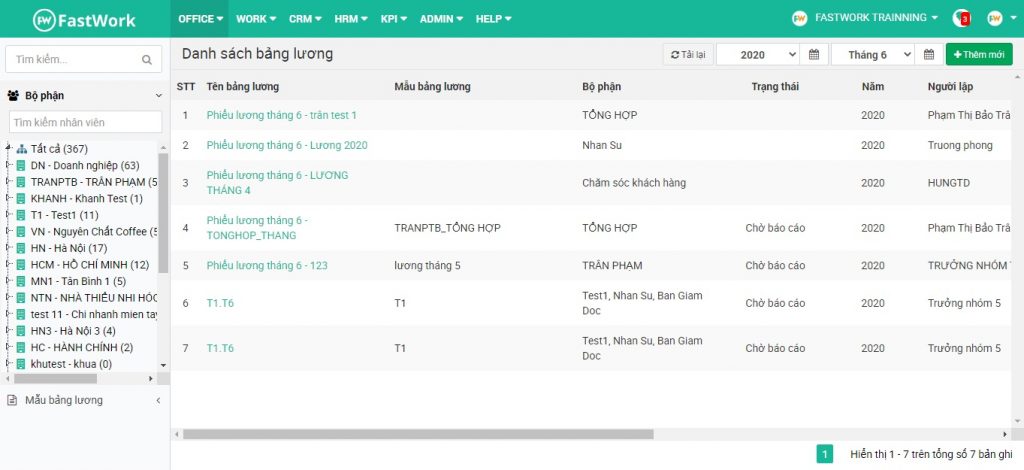The image size is (1024, 470).
Task: Click building icon of MN1 - Tân Bình 1
Action: 21,281
